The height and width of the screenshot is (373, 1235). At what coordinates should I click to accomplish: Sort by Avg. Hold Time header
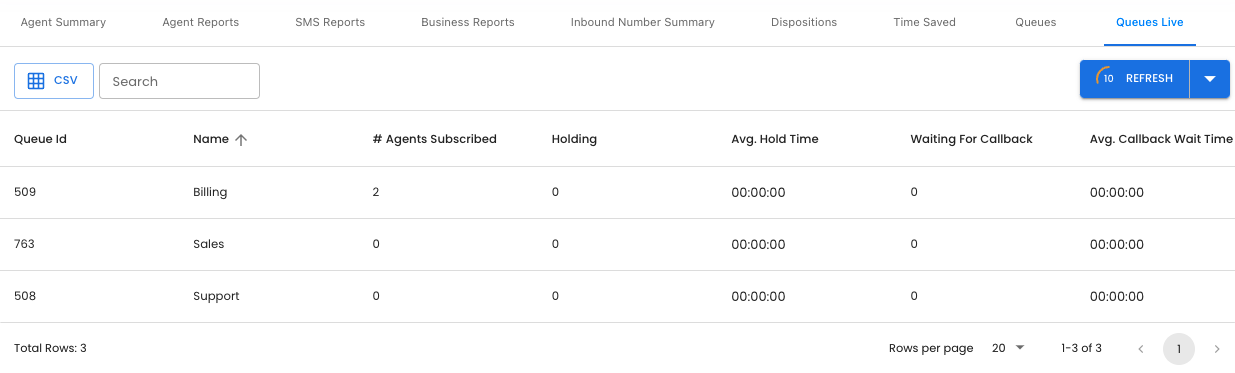point(775,139)
